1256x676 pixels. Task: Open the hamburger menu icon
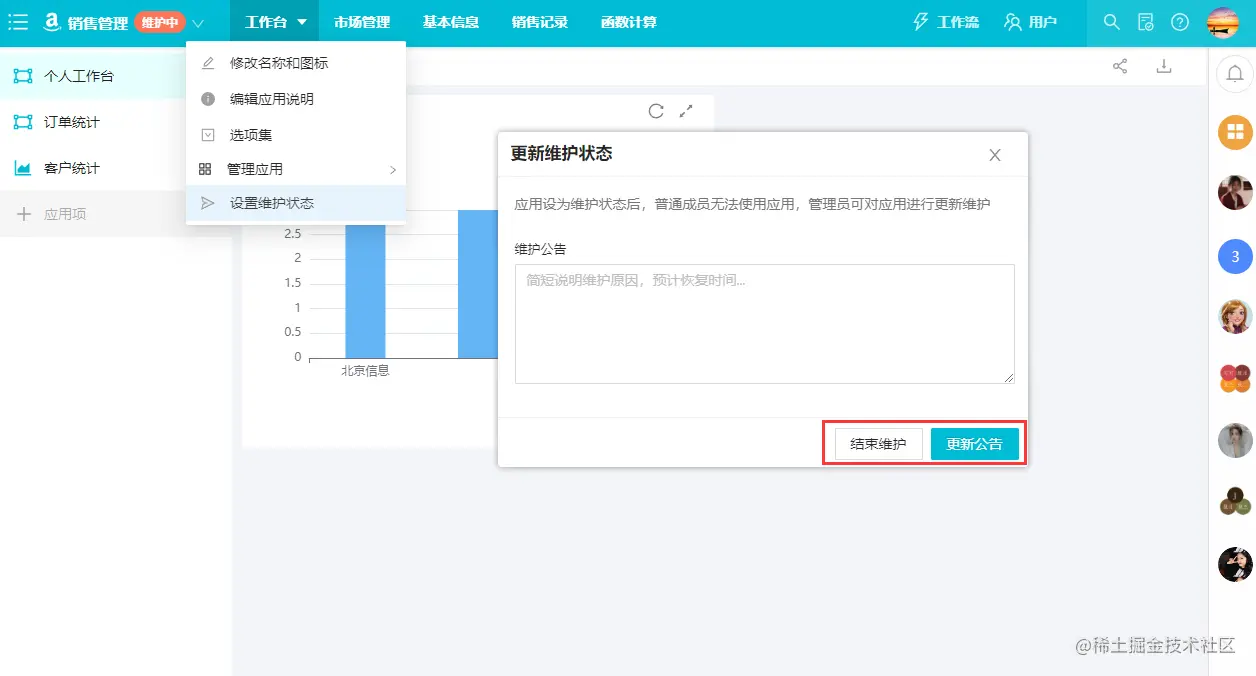click(17, 22)
